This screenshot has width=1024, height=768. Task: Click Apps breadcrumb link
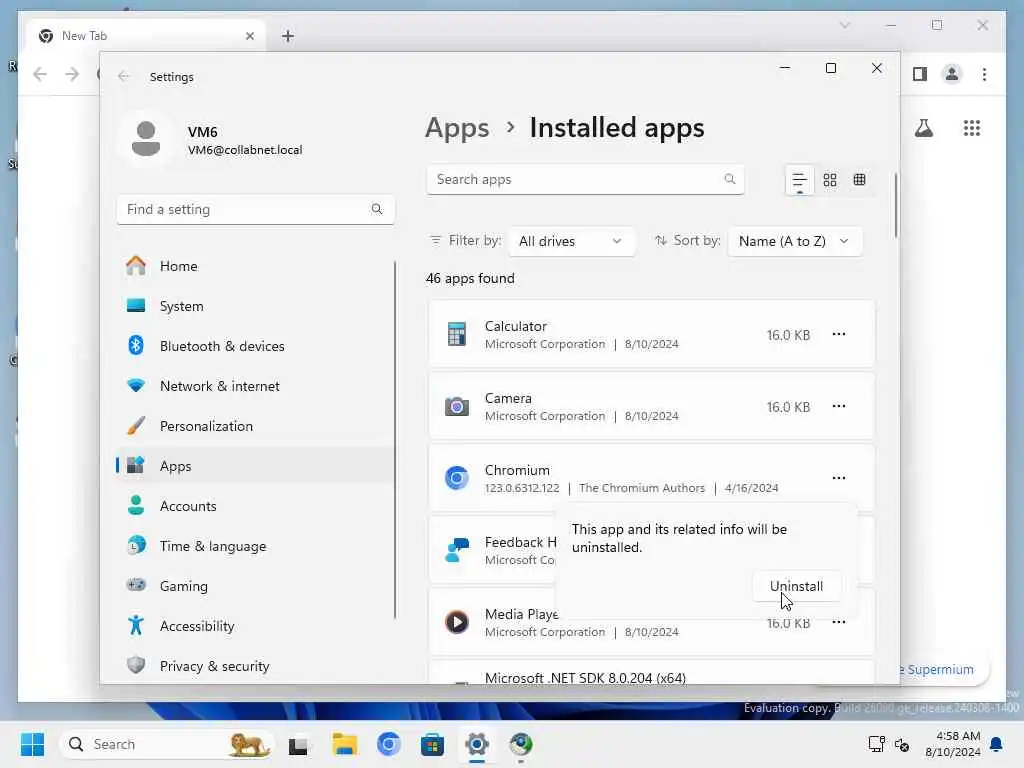coord(456,127)
